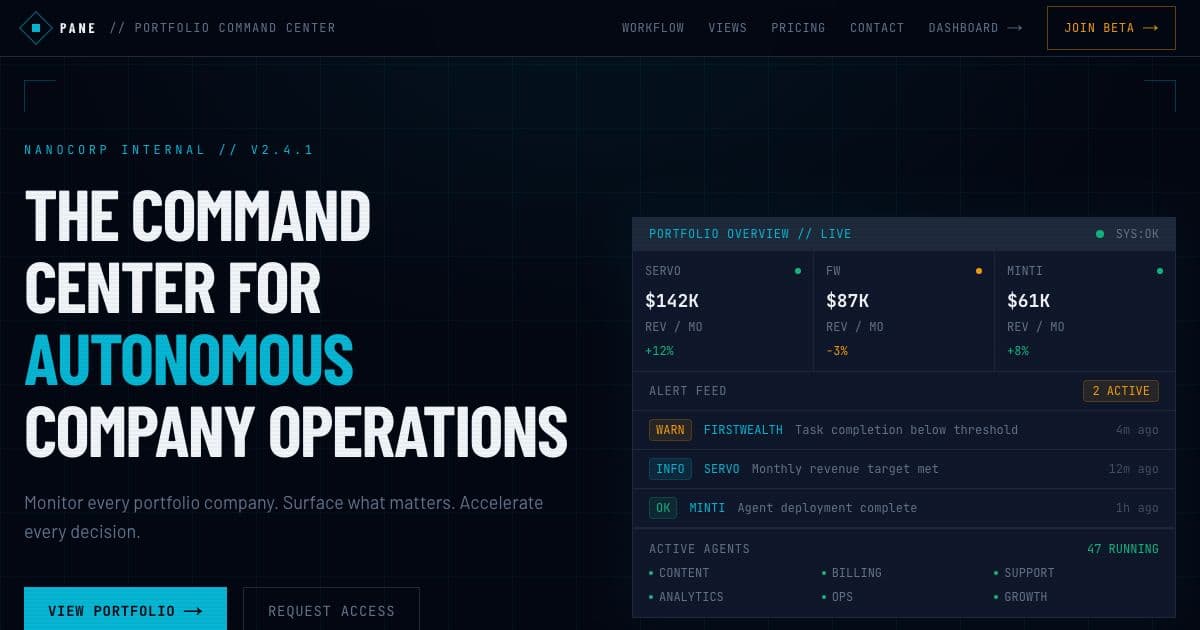
Task: Click the green status dot on MINTI card
Action: pyautogui.click(x=1159, y=271)
